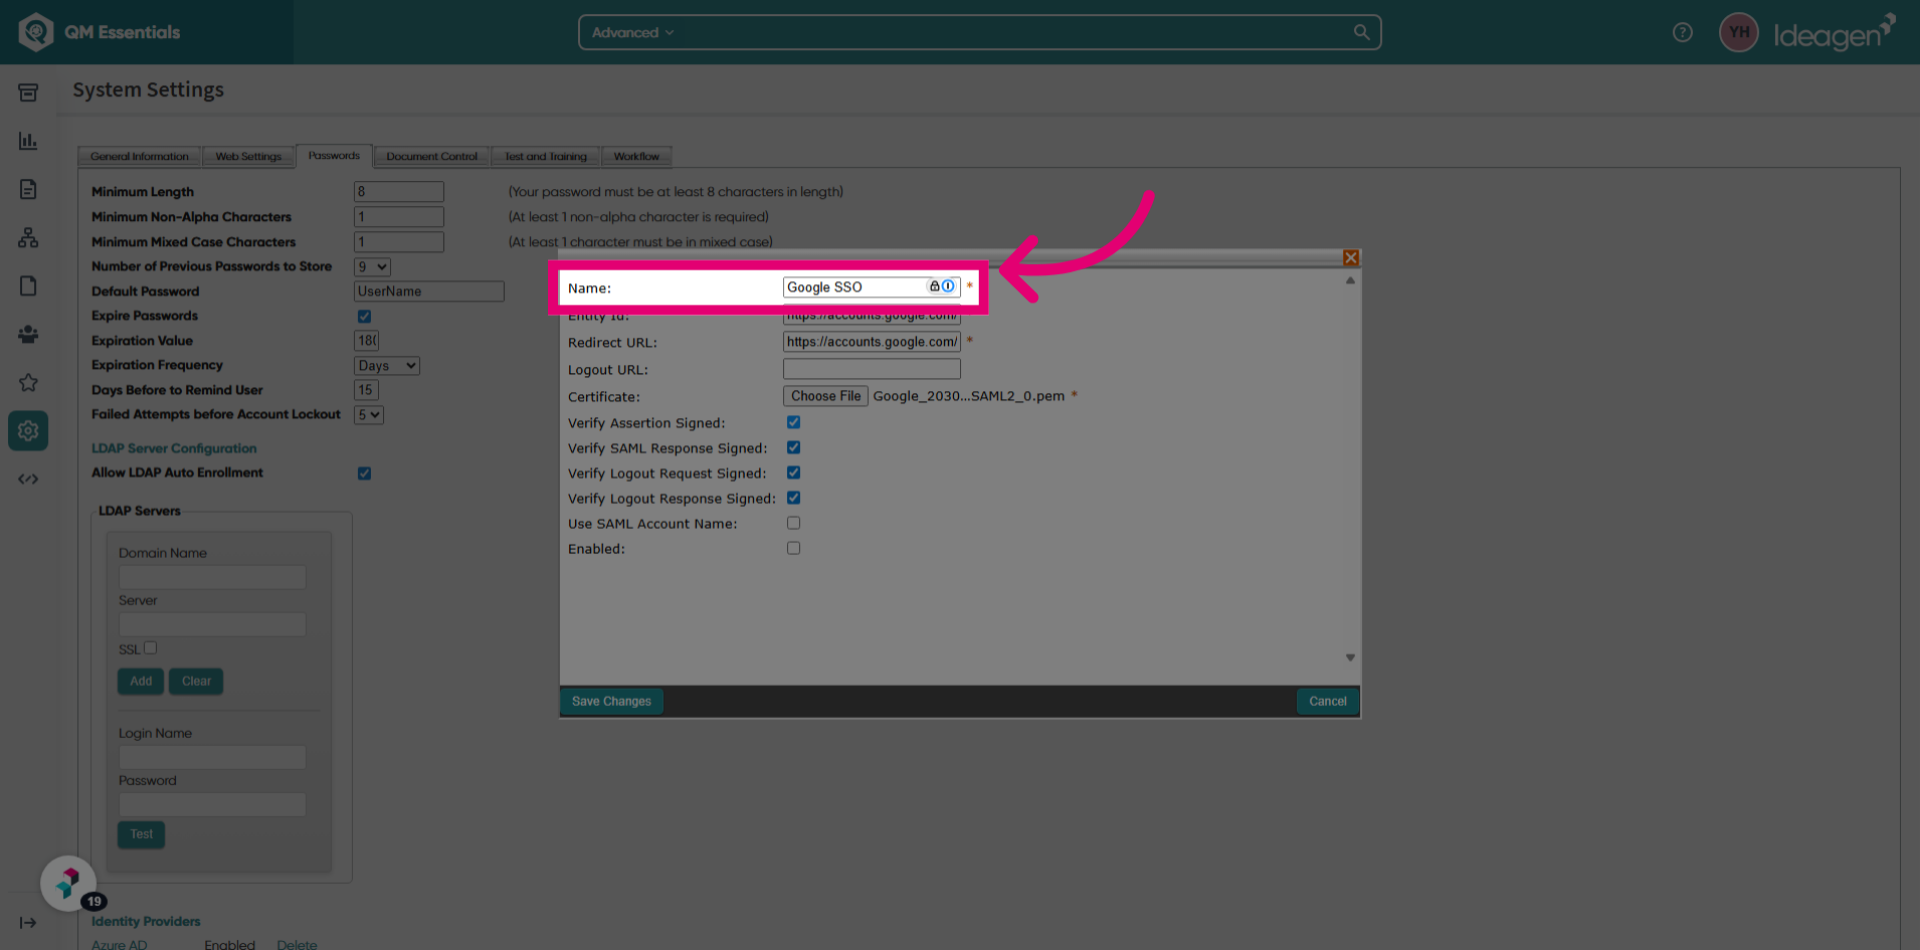
Task: Click the Expiration Value field
Action: (366, 341)
